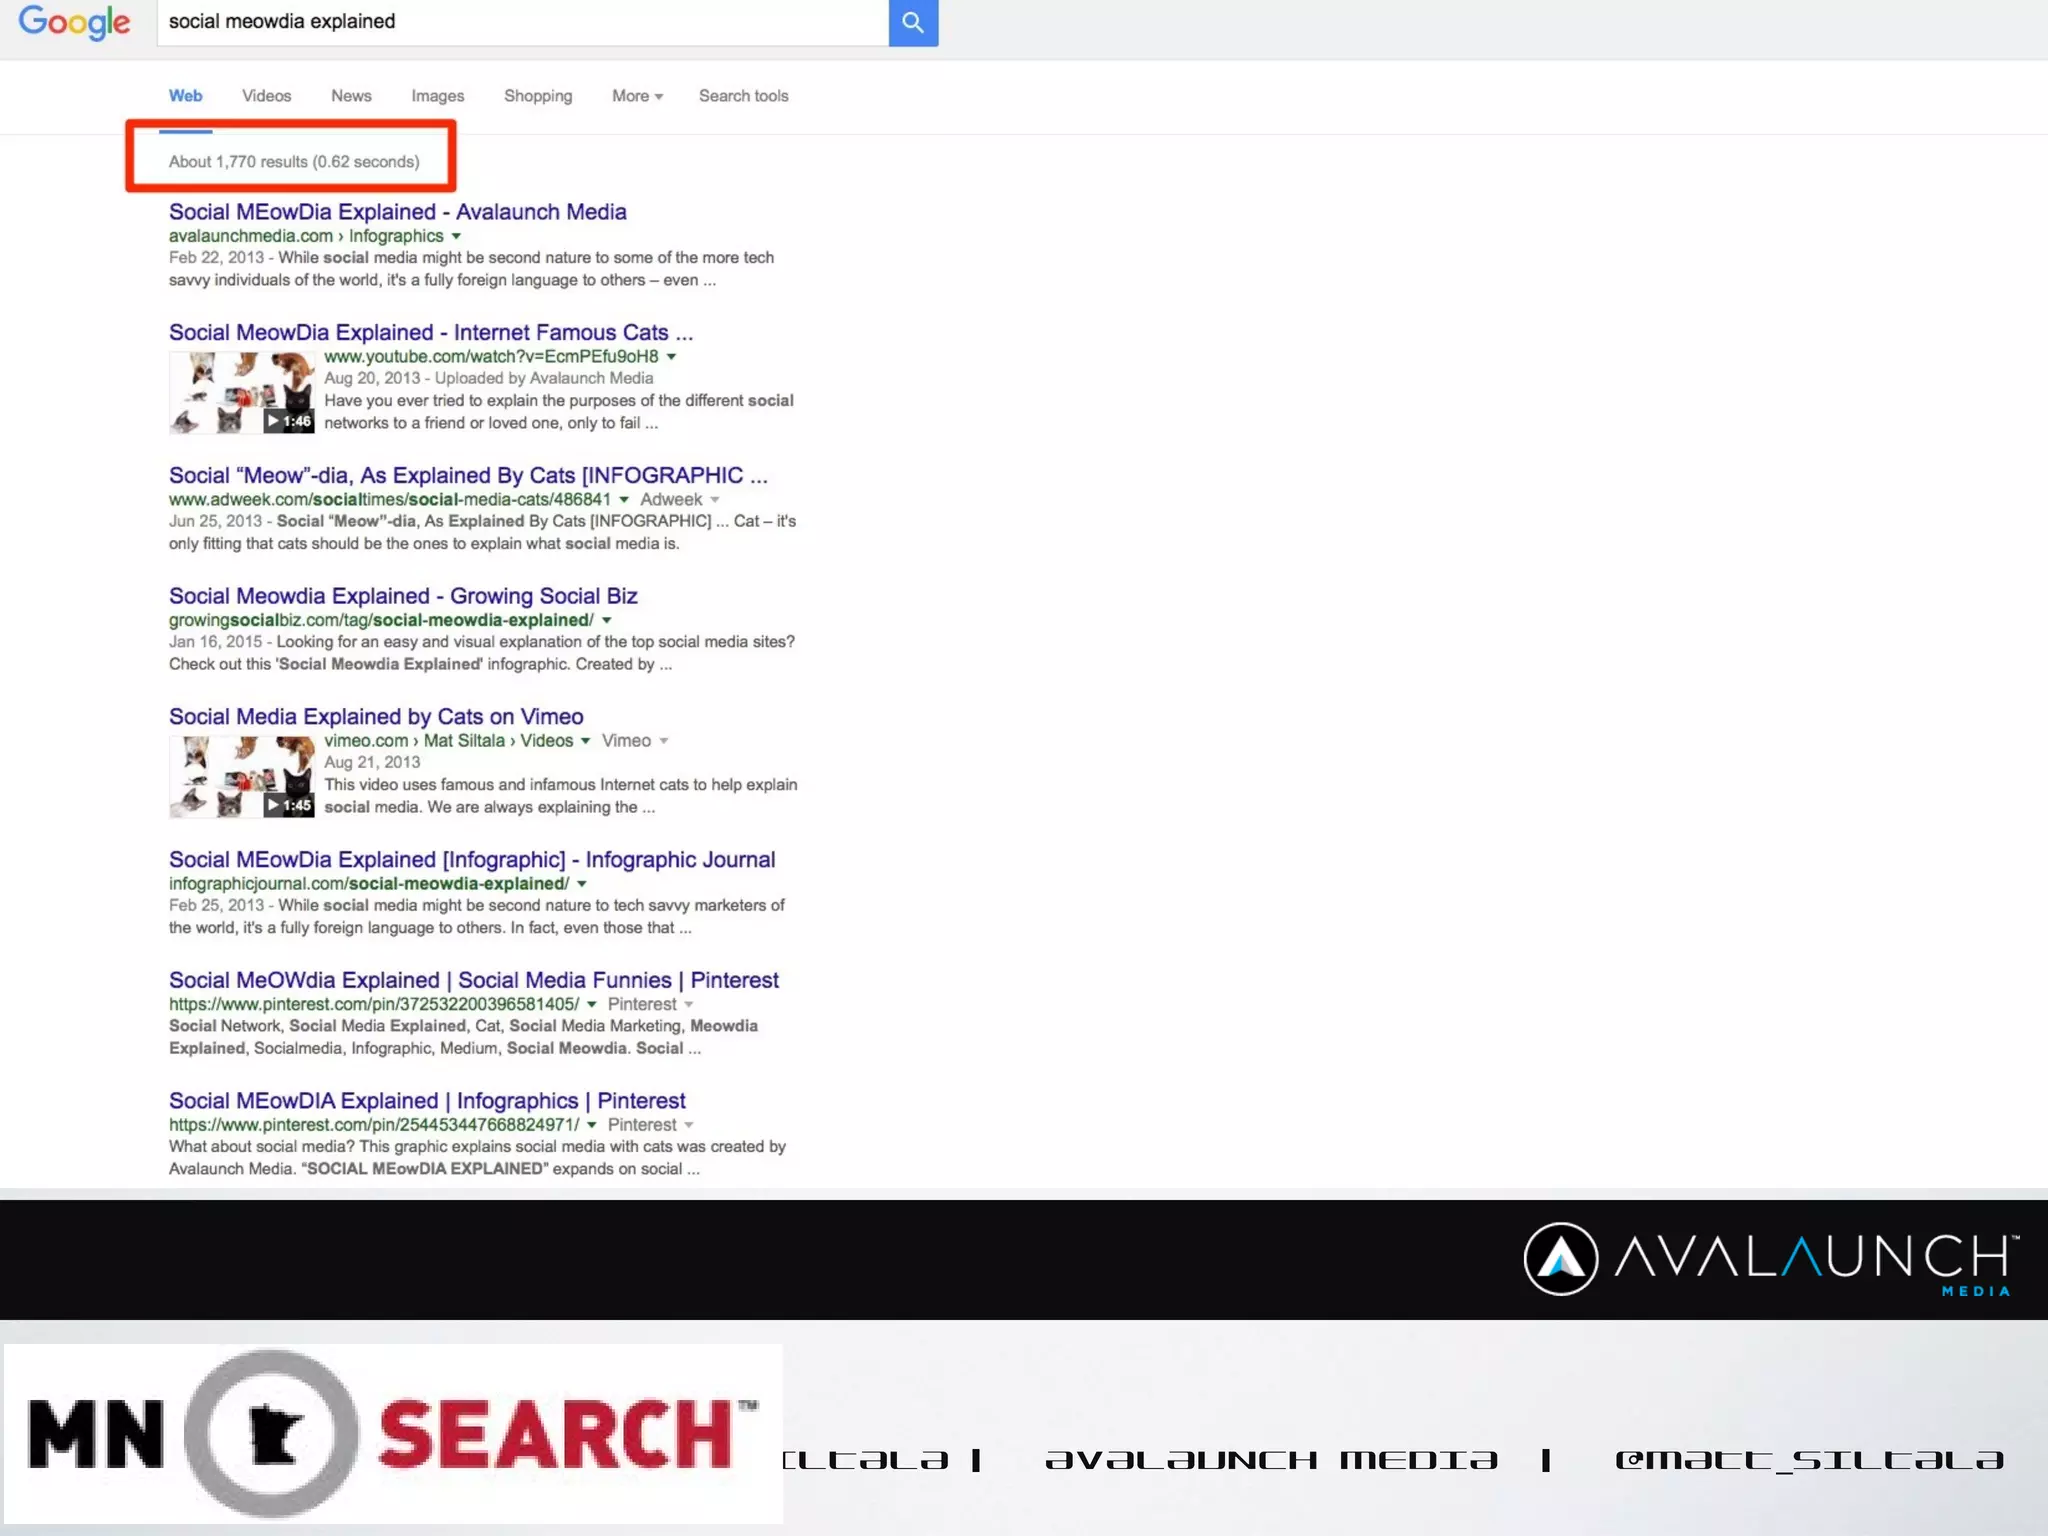Viewport: 2048px width, 1536px height.
Task: Click the 'About 1,770 results' count text
Action: [294, 162]
